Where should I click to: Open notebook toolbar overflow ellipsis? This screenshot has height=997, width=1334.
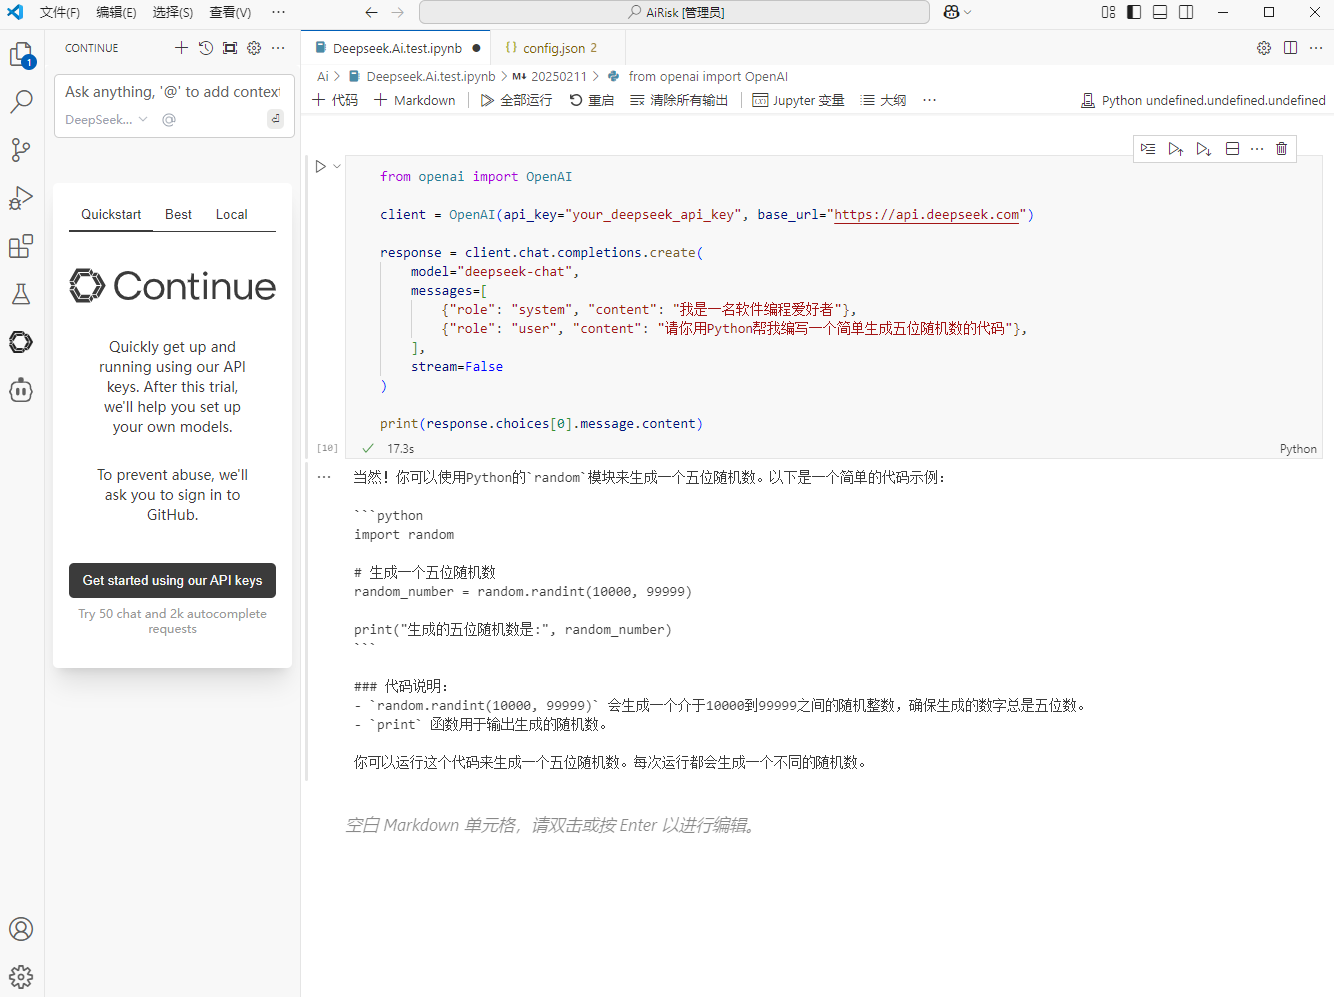tap(930, 100)
